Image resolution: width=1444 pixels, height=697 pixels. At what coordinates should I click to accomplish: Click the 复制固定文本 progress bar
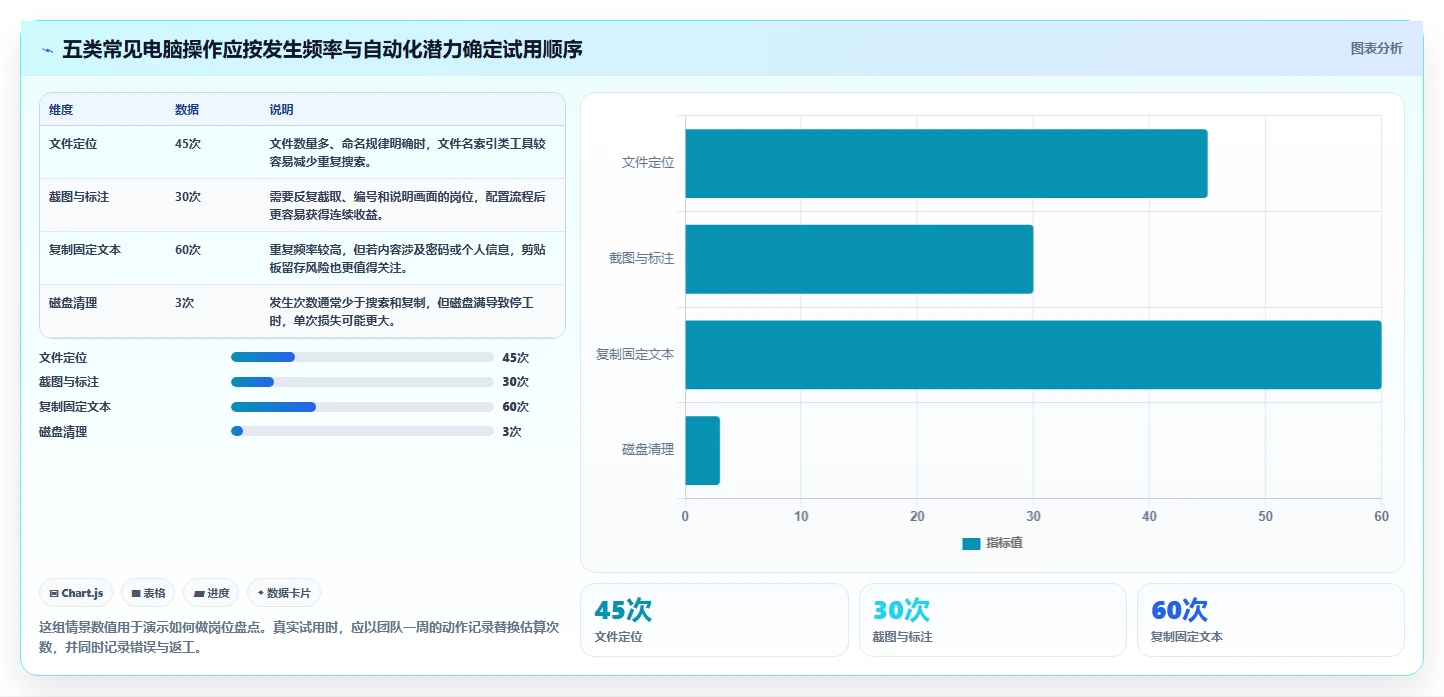(362, 407)
